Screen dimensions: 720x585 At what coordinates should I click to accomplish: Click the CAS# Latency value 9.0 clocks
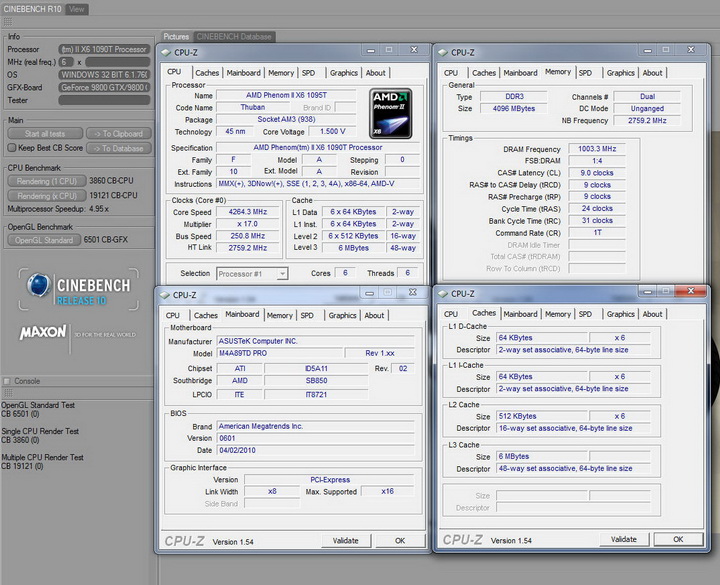[x=597, y=173]
